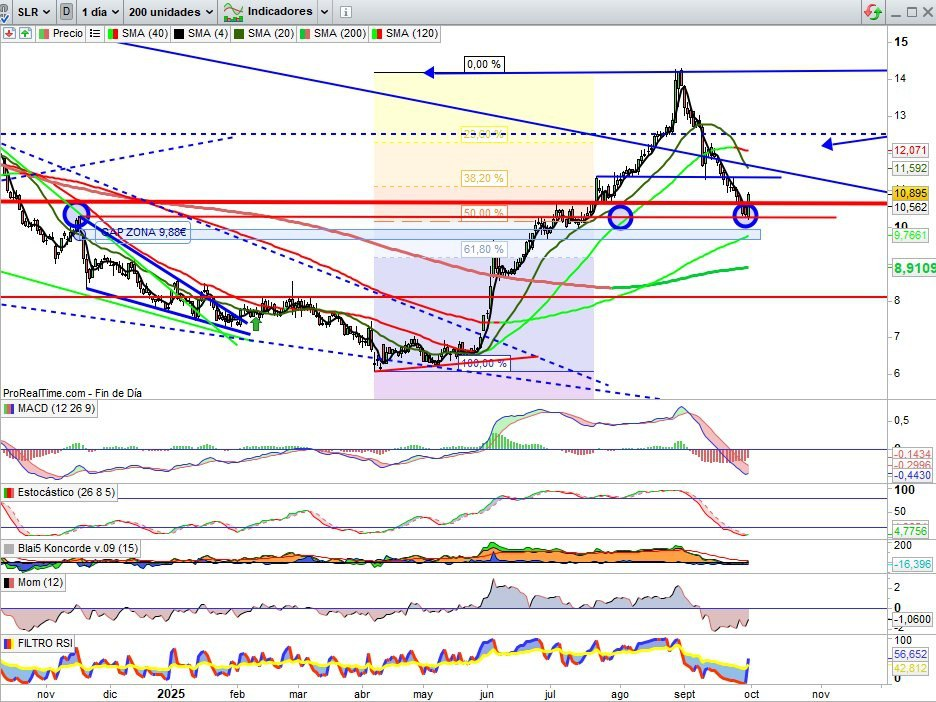The image size is (936, 702).
Task: Click the red-green refresh arrows icon
Action: click(872, 12)
